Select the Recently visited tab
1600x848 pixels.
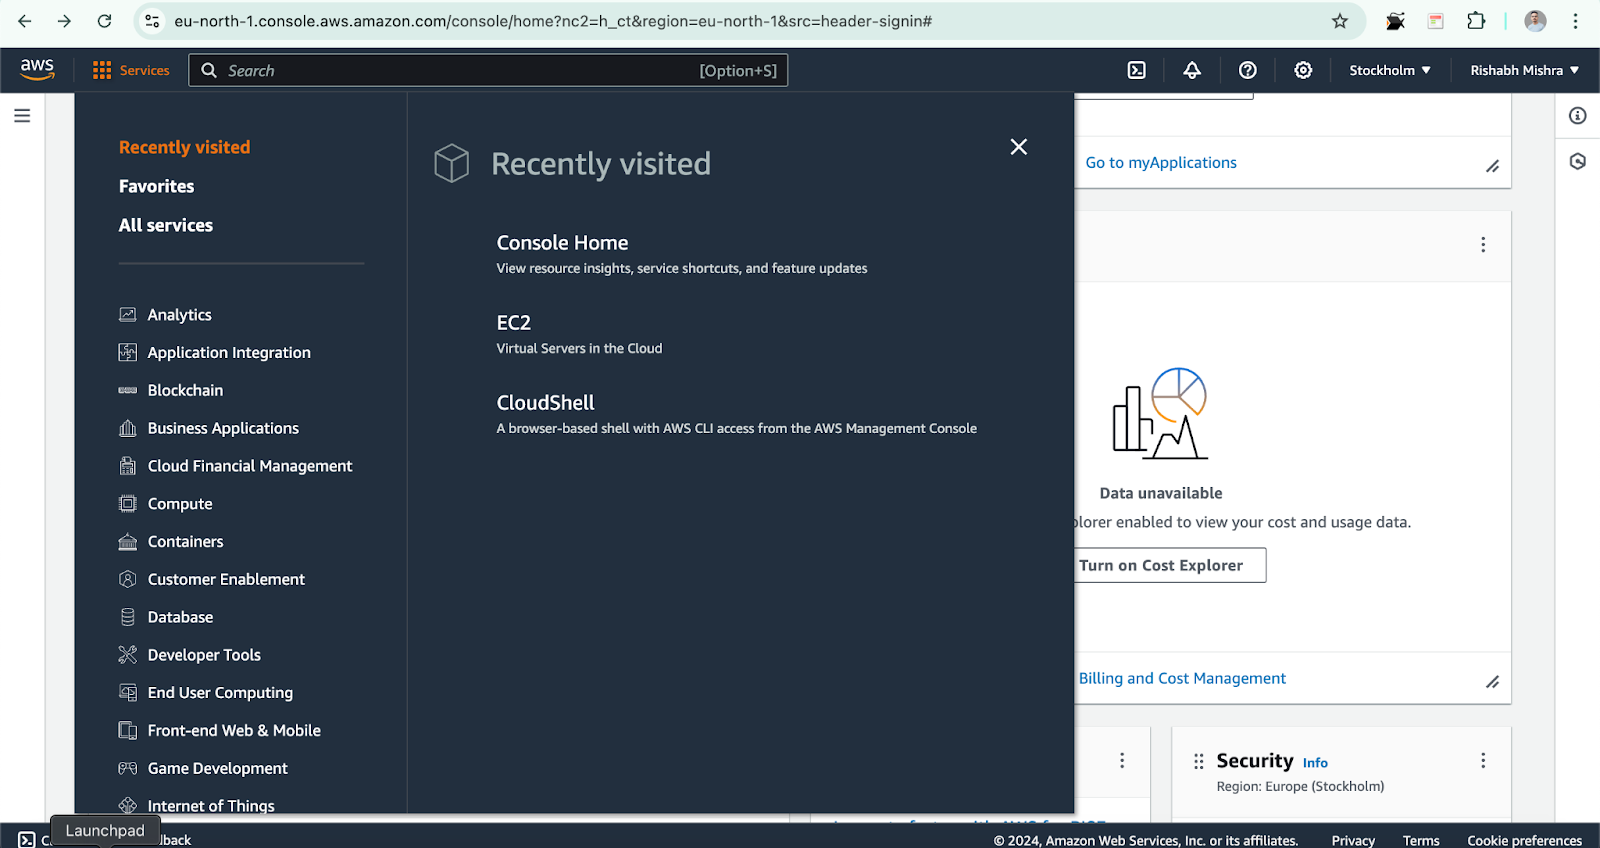click(x=185, y=147)
